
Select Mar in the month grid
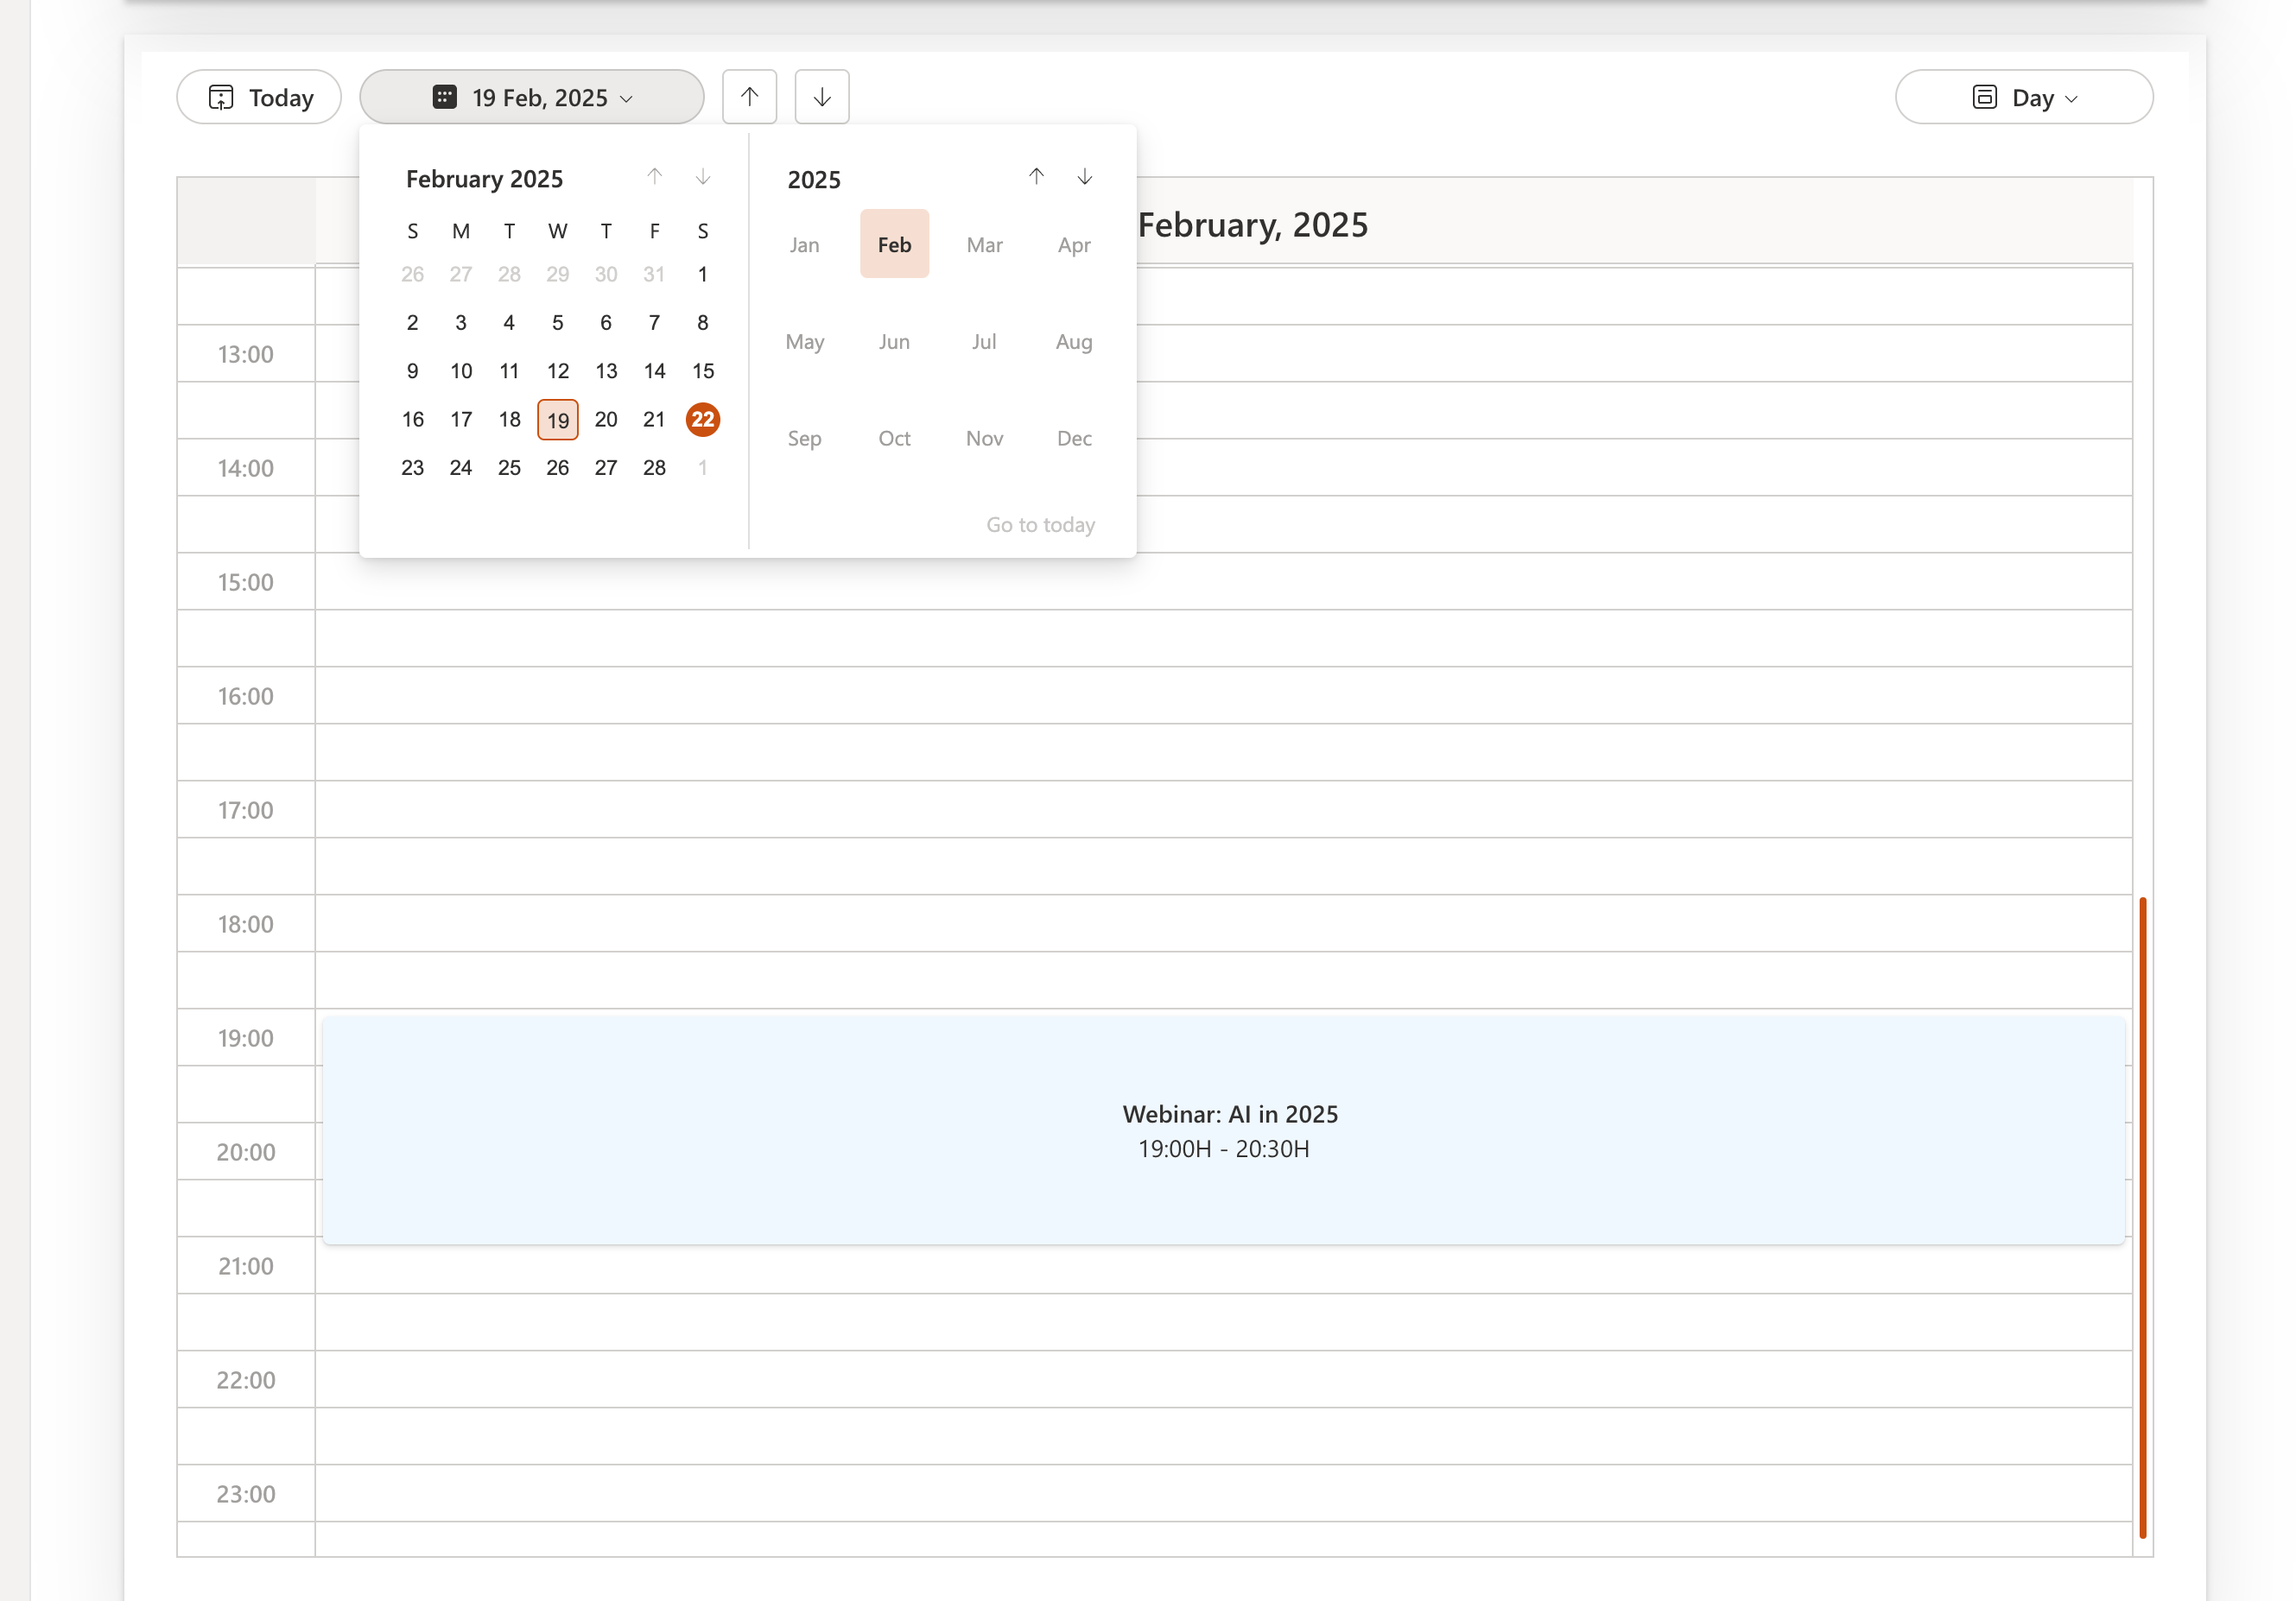pos(984,245)
